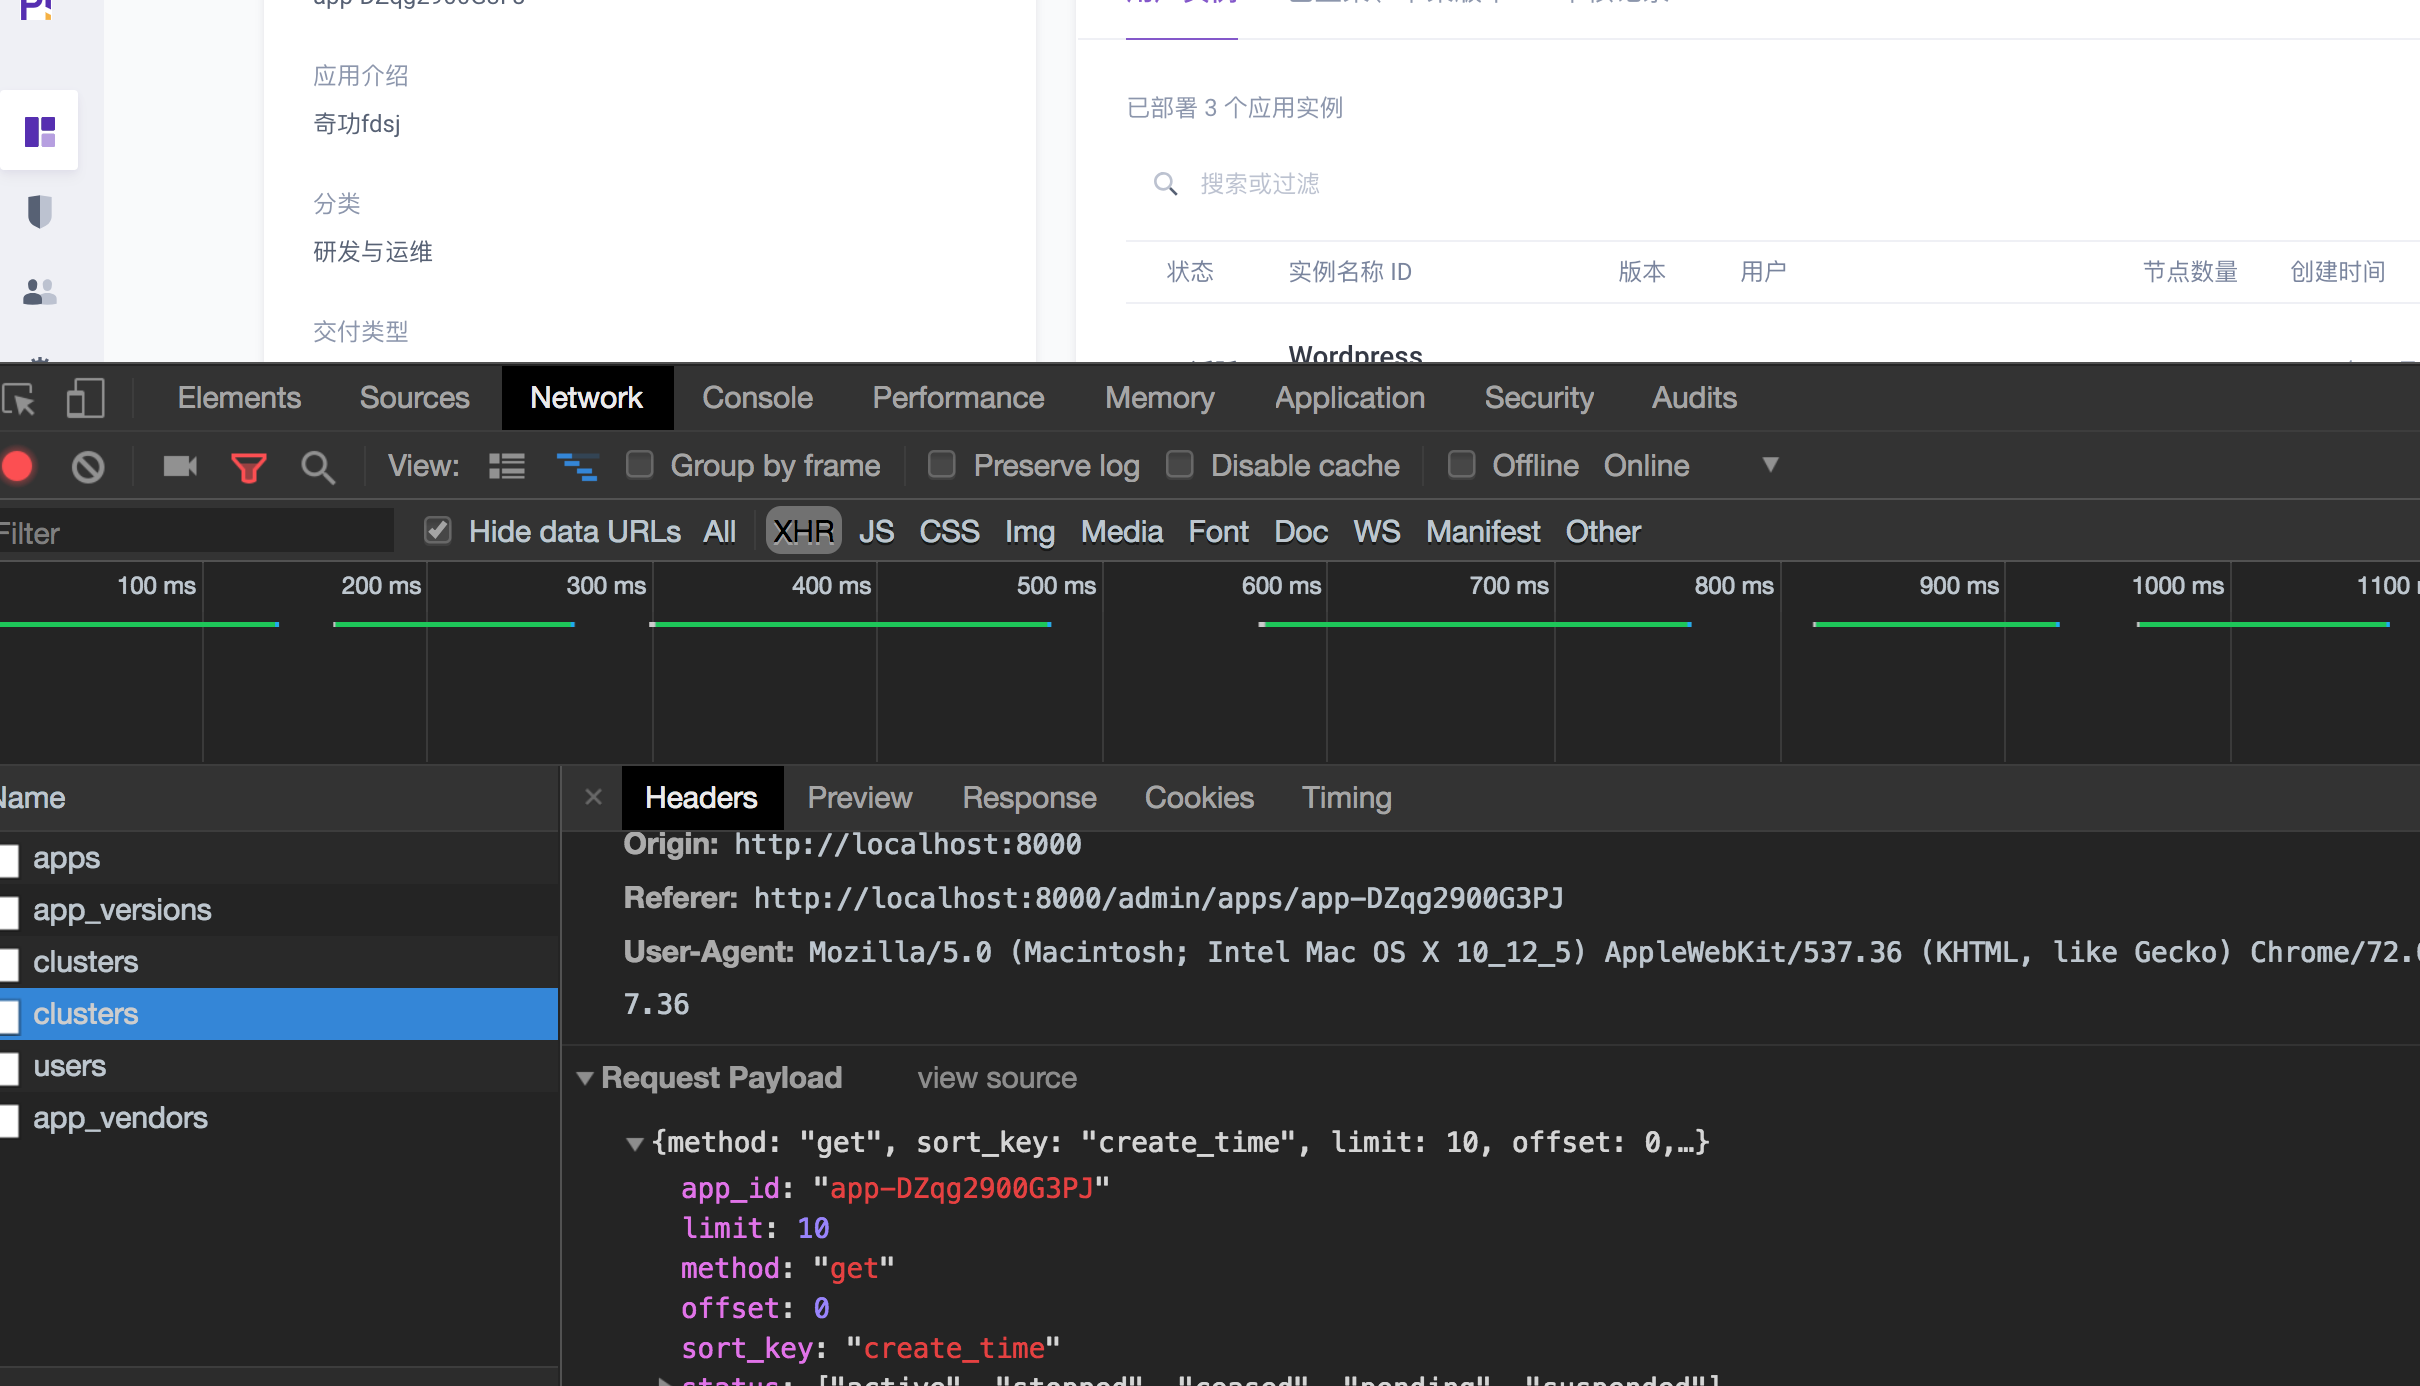The image size is (2420, 1386).
Task: Select the users request in the list
Action: coord(69,1066)
